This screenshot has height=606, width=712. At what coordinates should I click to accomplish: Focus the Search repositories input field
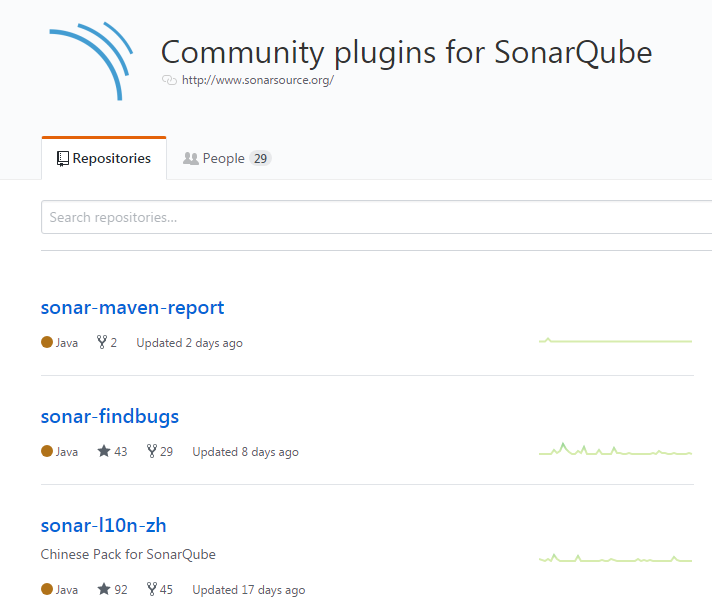(x=376, y=217)
